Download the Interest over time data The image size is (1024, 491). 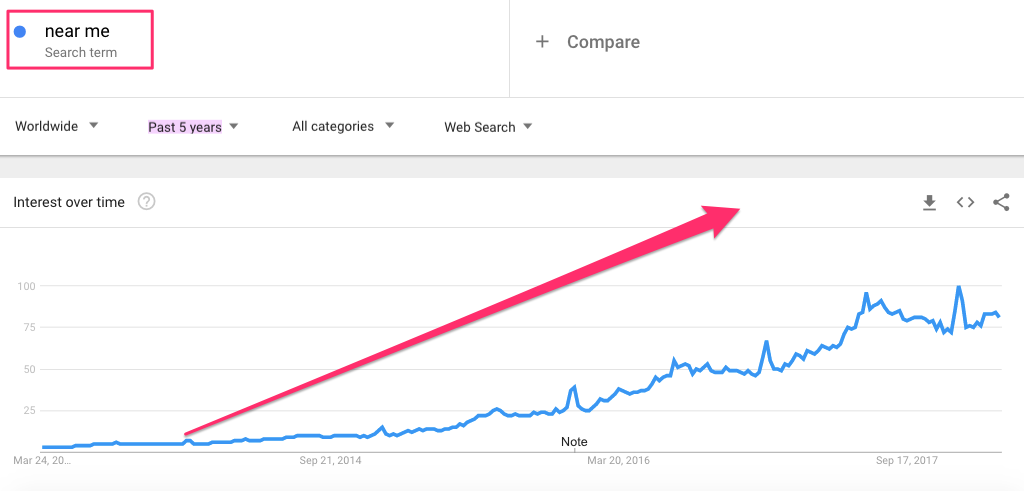point(929,203)
